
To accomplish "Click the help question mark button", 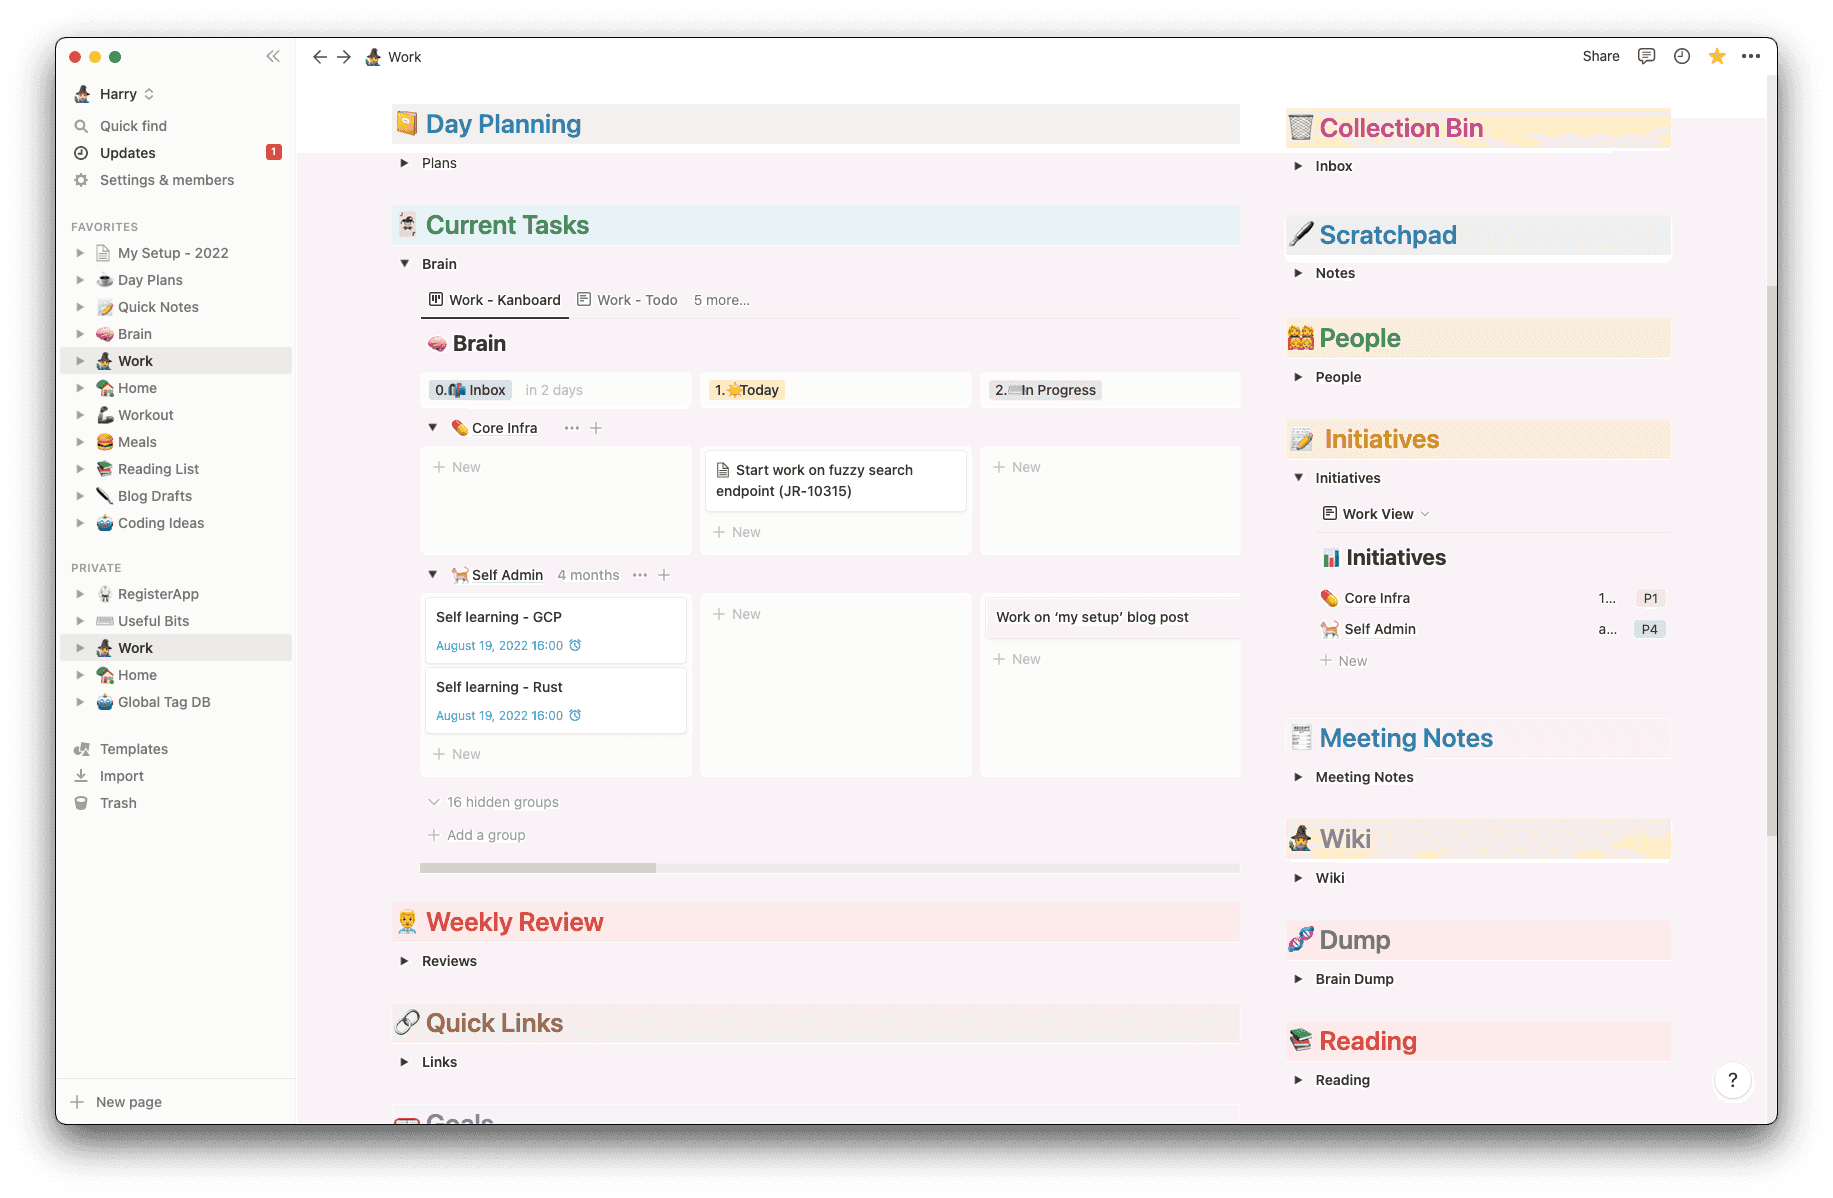I will point(1733,1080).
